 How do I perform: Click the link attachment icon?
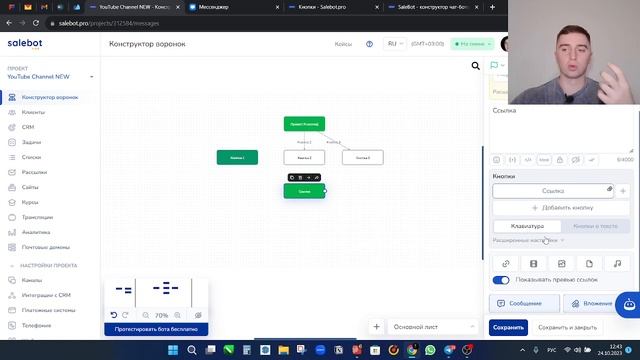(x=506, y=264)
